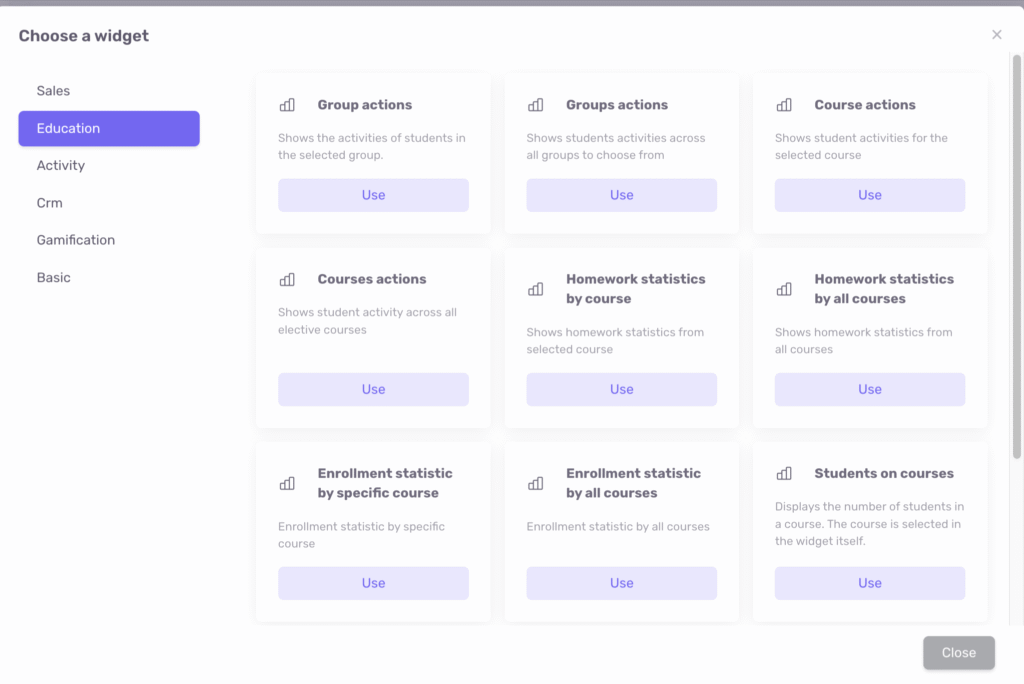
Task: Click chart icon beside Students on courses
Action: 784,474
